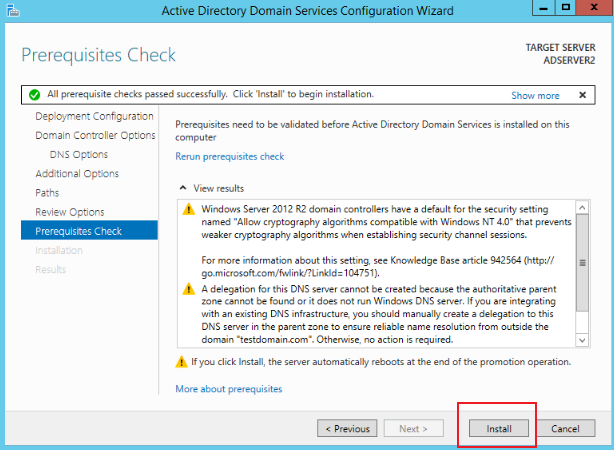Cancel the configuration wizard
This screenshot has width=614, height=450.
(565, 428)
